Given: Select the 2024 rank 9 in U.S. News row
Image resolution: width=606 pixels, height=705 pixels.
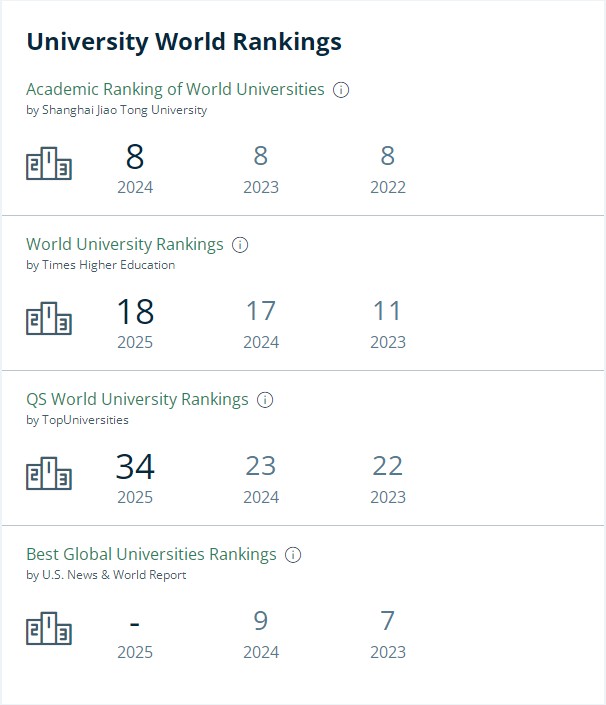Looking at the screenshot, I should pos(261,622).
